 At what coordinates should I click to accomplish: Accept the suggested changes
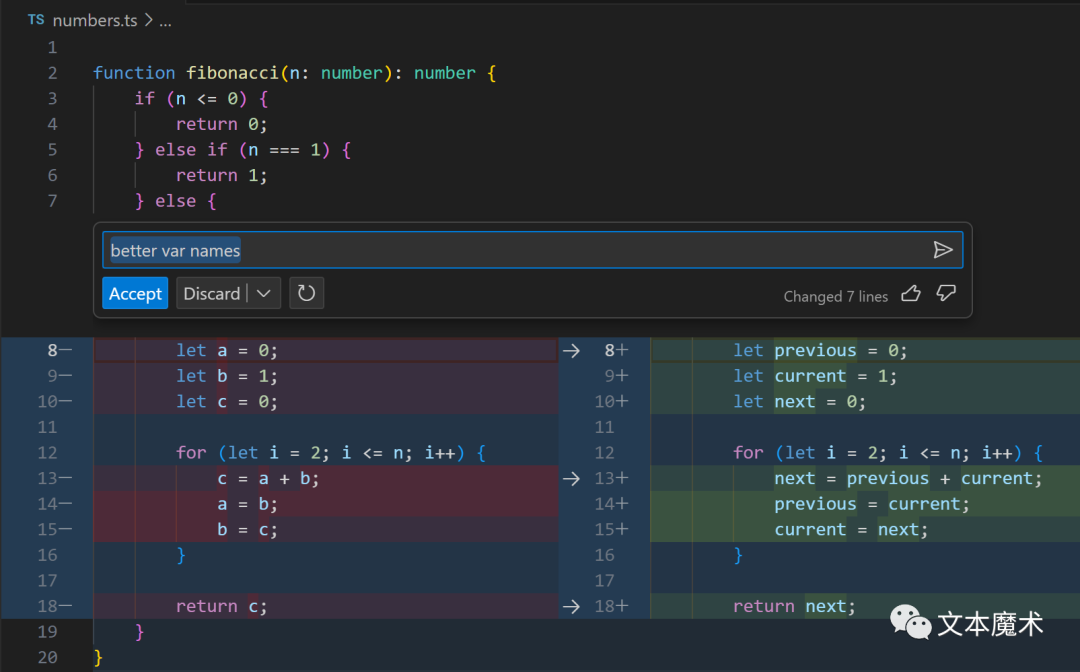click(x=135, y=293)
